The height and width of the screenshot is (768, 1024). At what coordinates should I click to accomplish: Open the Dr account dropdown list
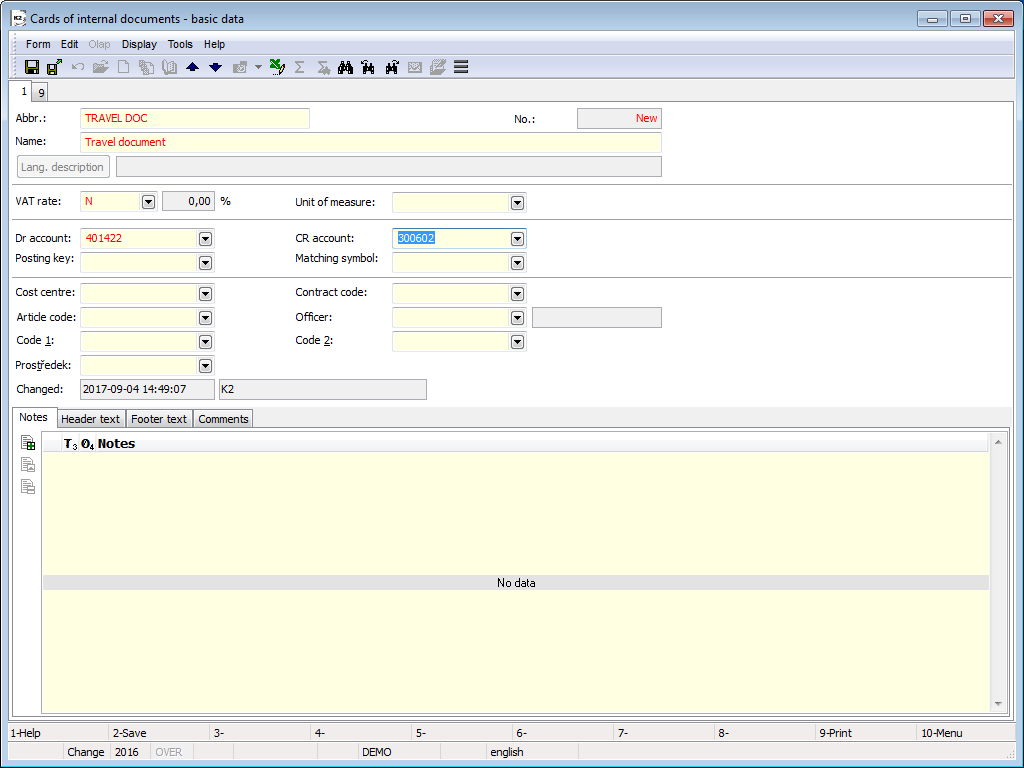pos(205,239)
